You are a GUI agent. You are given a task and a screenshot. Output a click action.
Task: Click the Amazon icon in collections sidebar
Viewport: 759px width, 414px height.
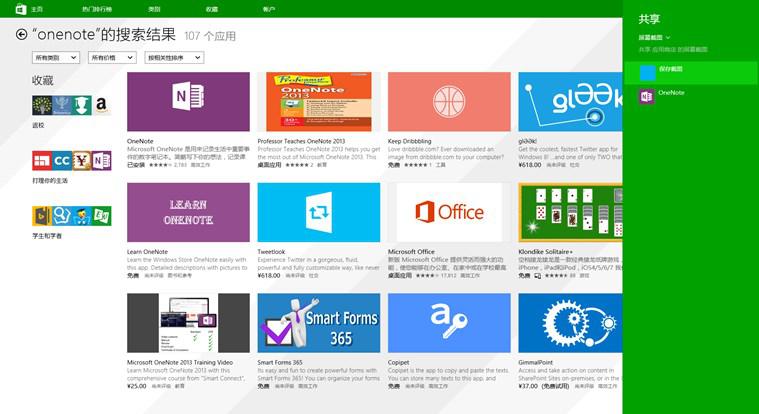(101, 105)
